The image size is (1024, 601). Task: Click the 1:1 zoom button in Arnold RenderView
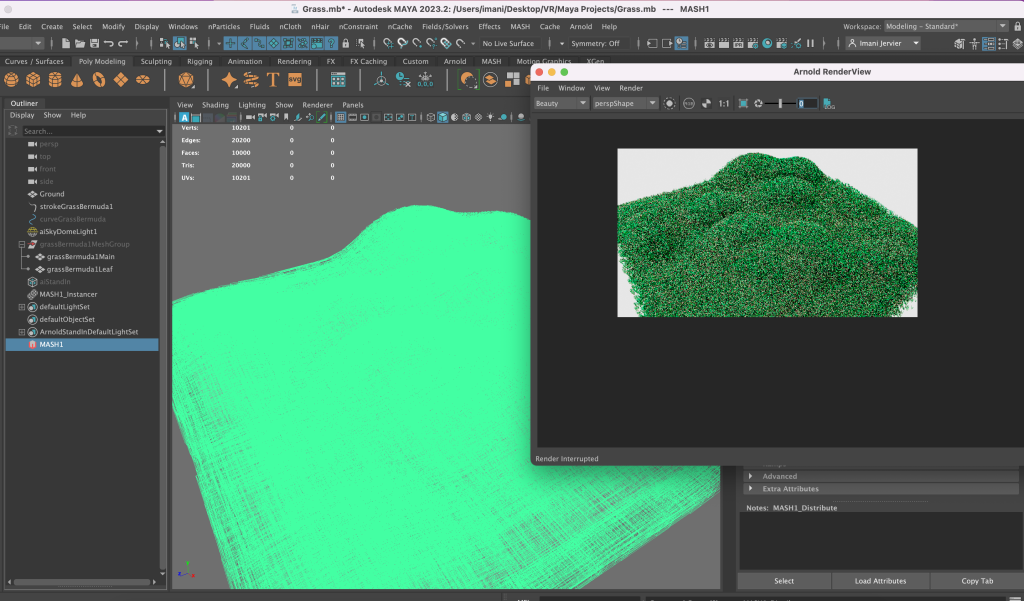pos(724,103)
